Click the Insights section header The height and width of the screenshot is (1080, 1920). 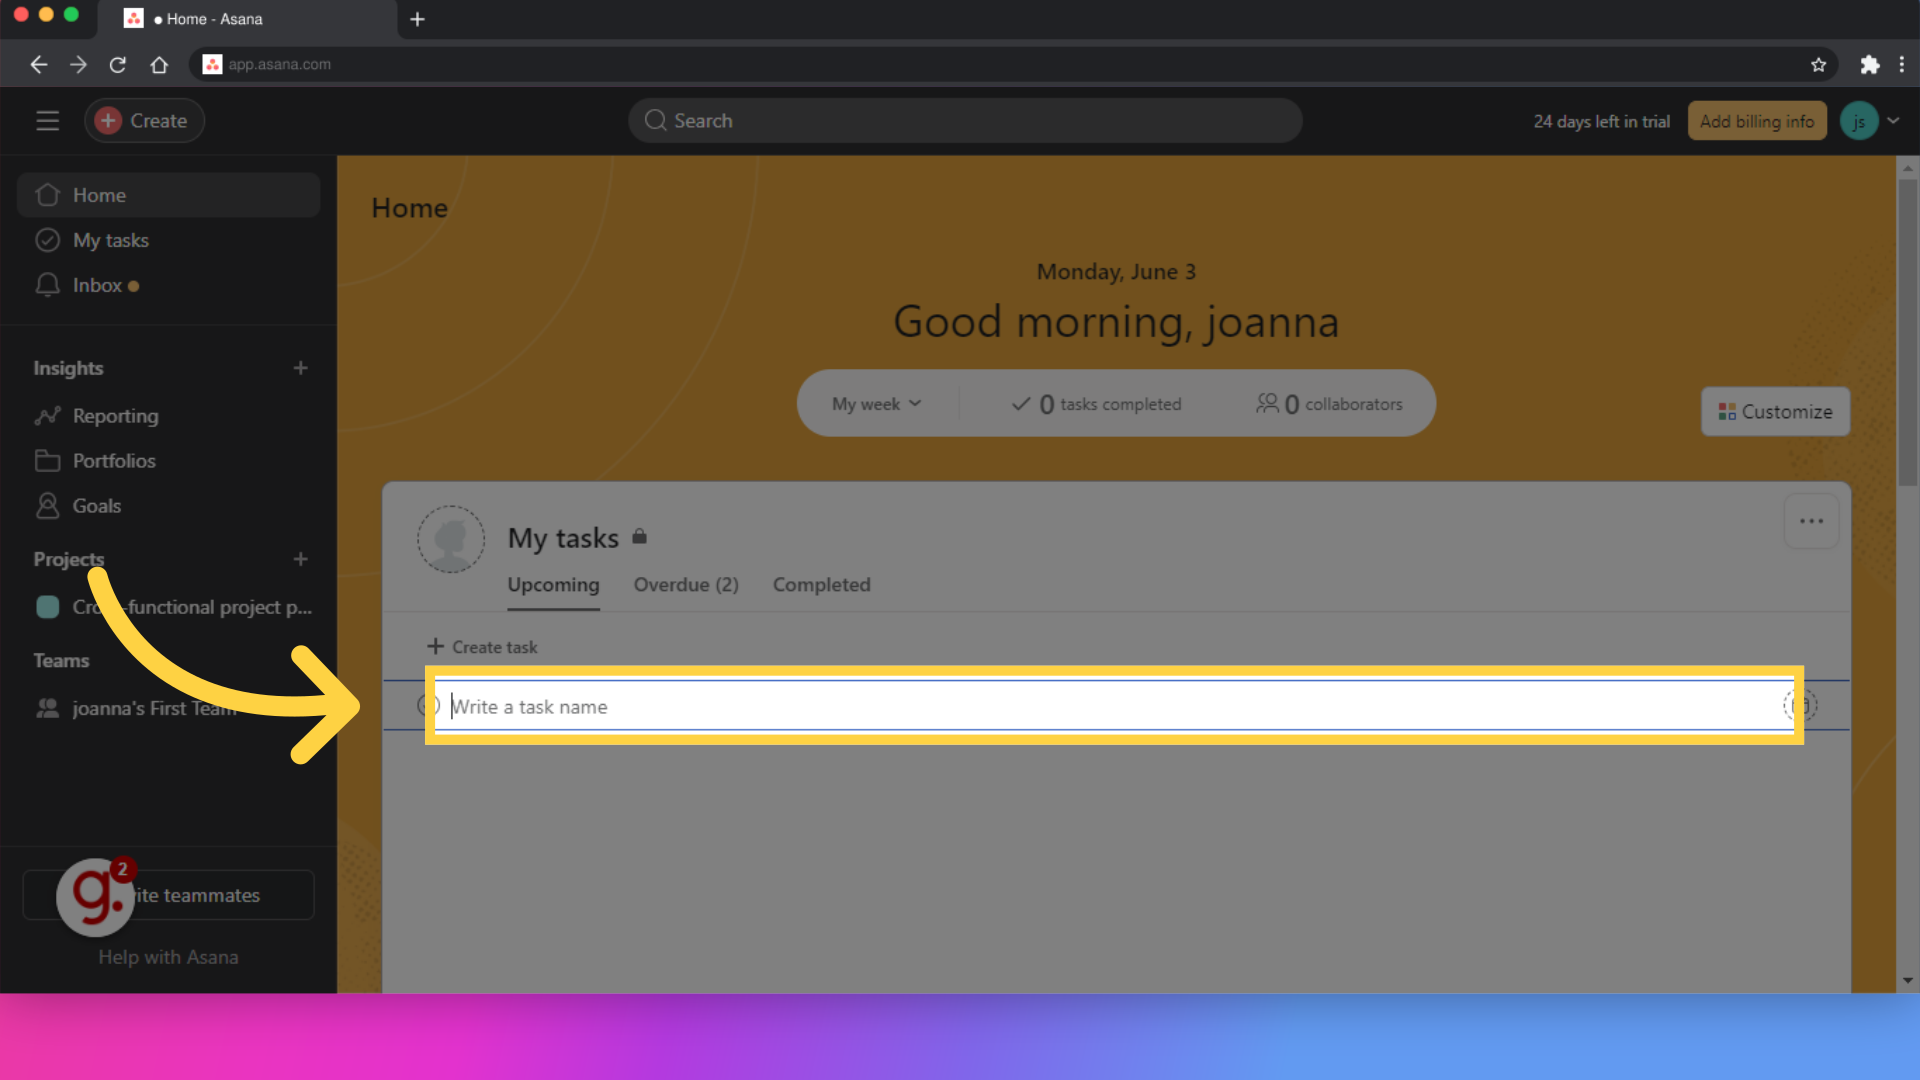click(x=68, y=368)
